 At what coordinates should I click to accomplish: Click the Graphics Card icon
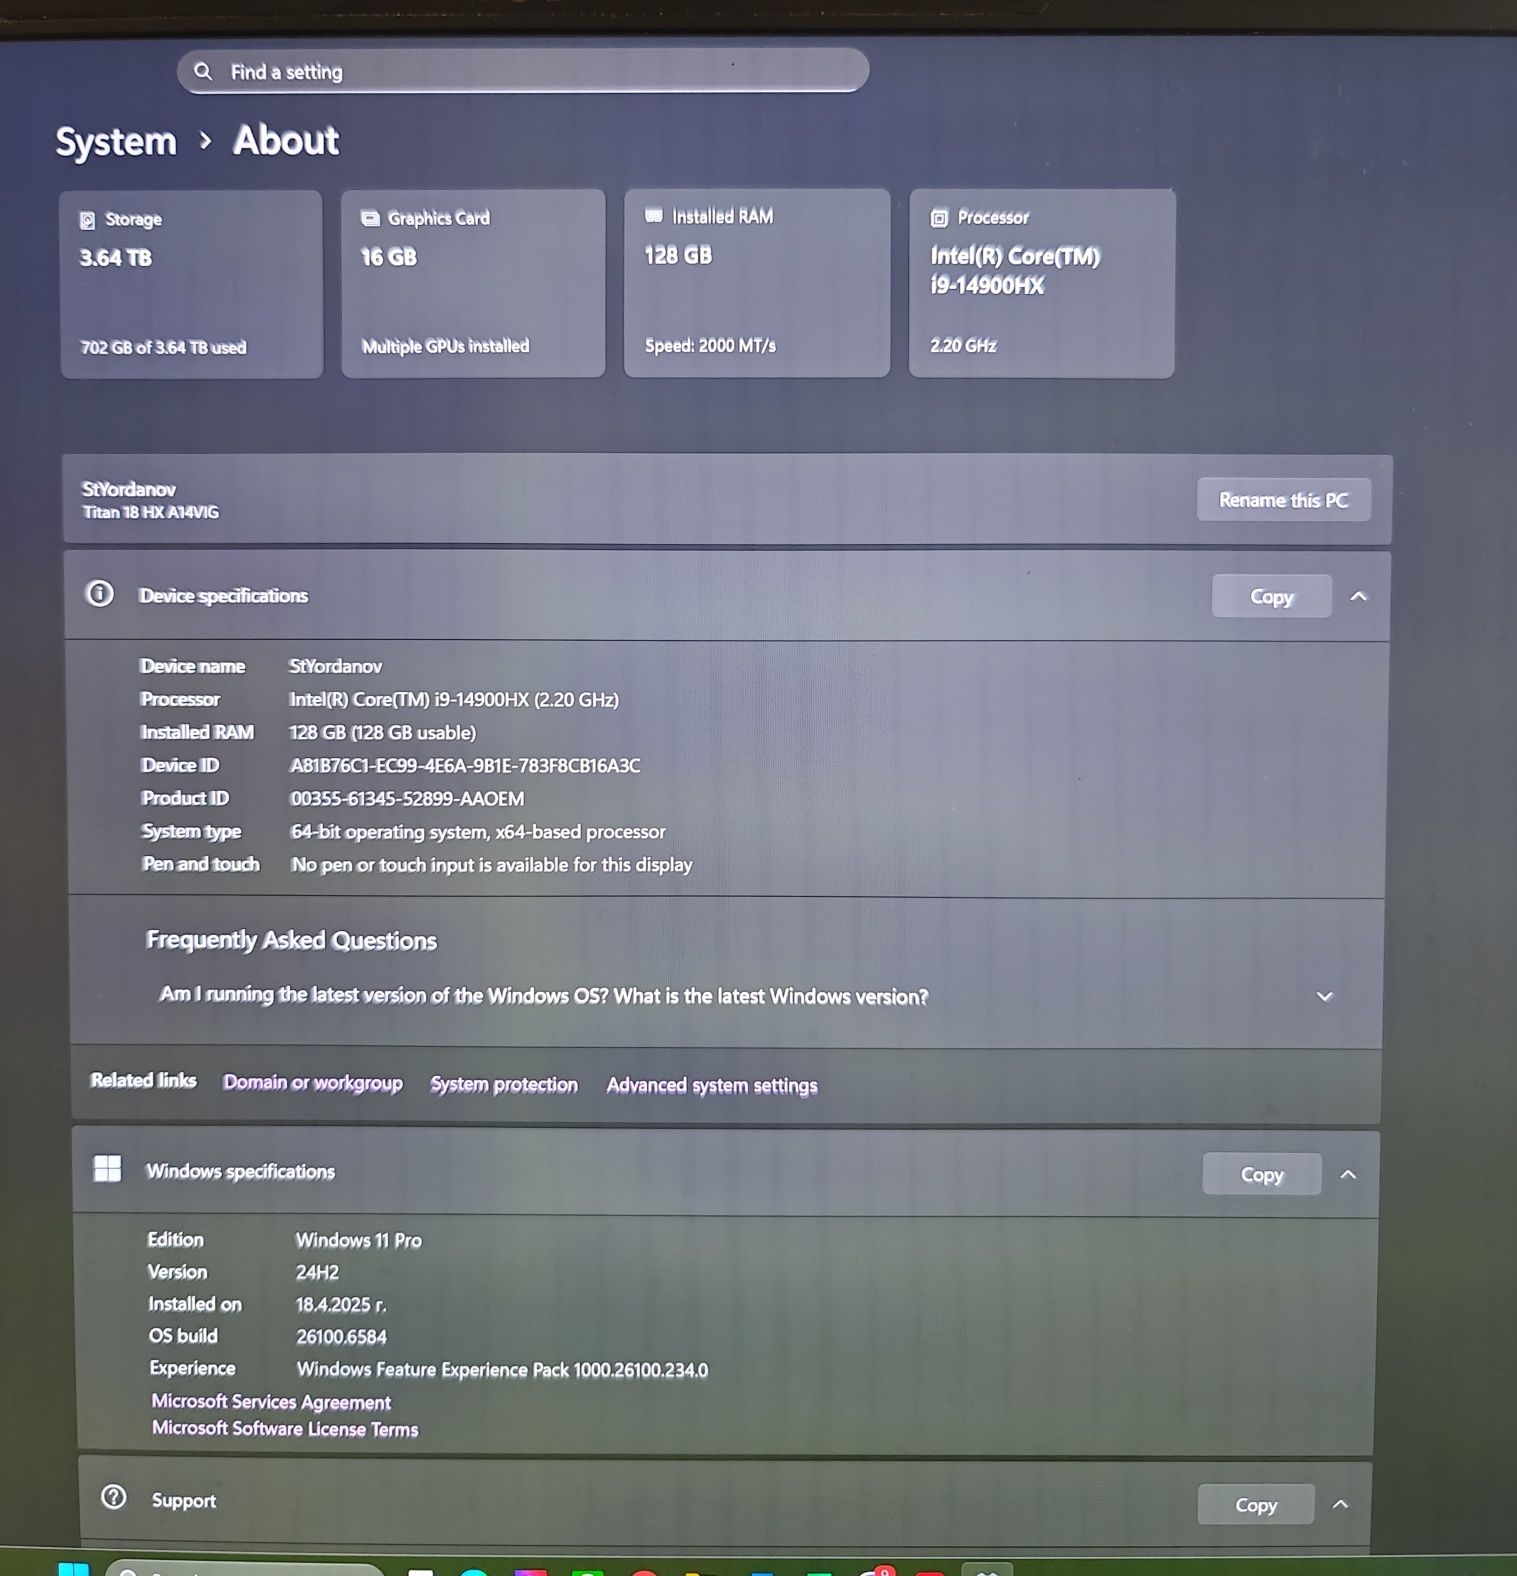click(x=370, y=218)
